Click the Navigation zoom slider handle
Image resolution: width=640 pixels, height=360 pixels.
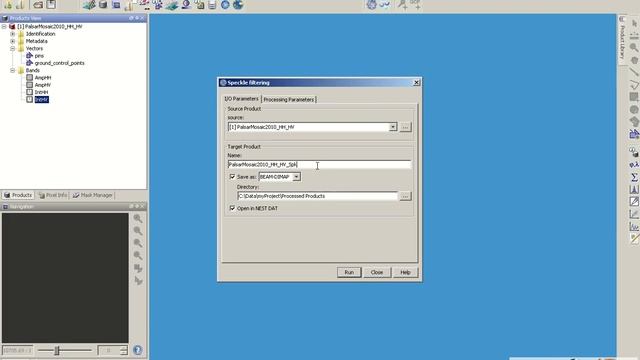pos(57,350)
